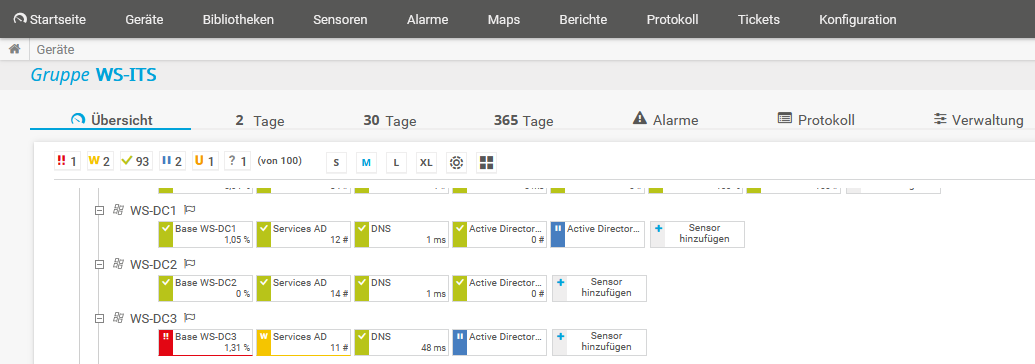Select the M view size
Screen dimensions: 1035x364
tap(366, 163)
